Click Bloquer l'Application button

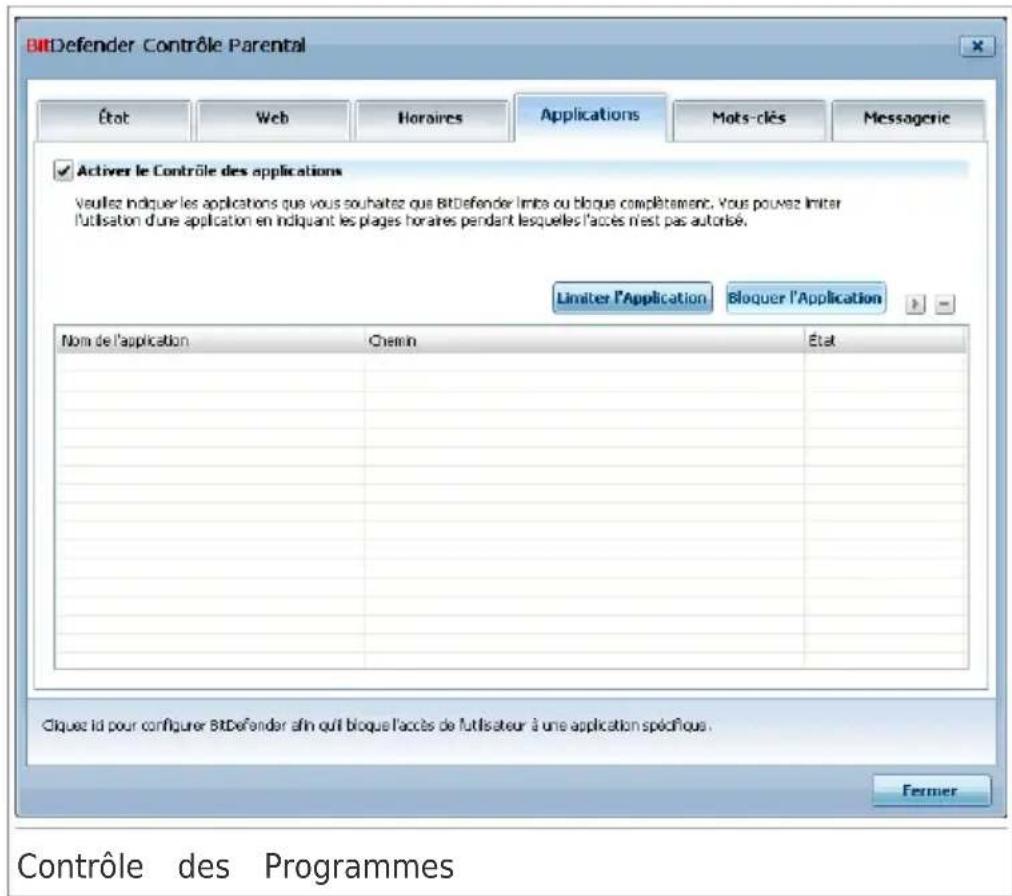(x=805, y=298)
